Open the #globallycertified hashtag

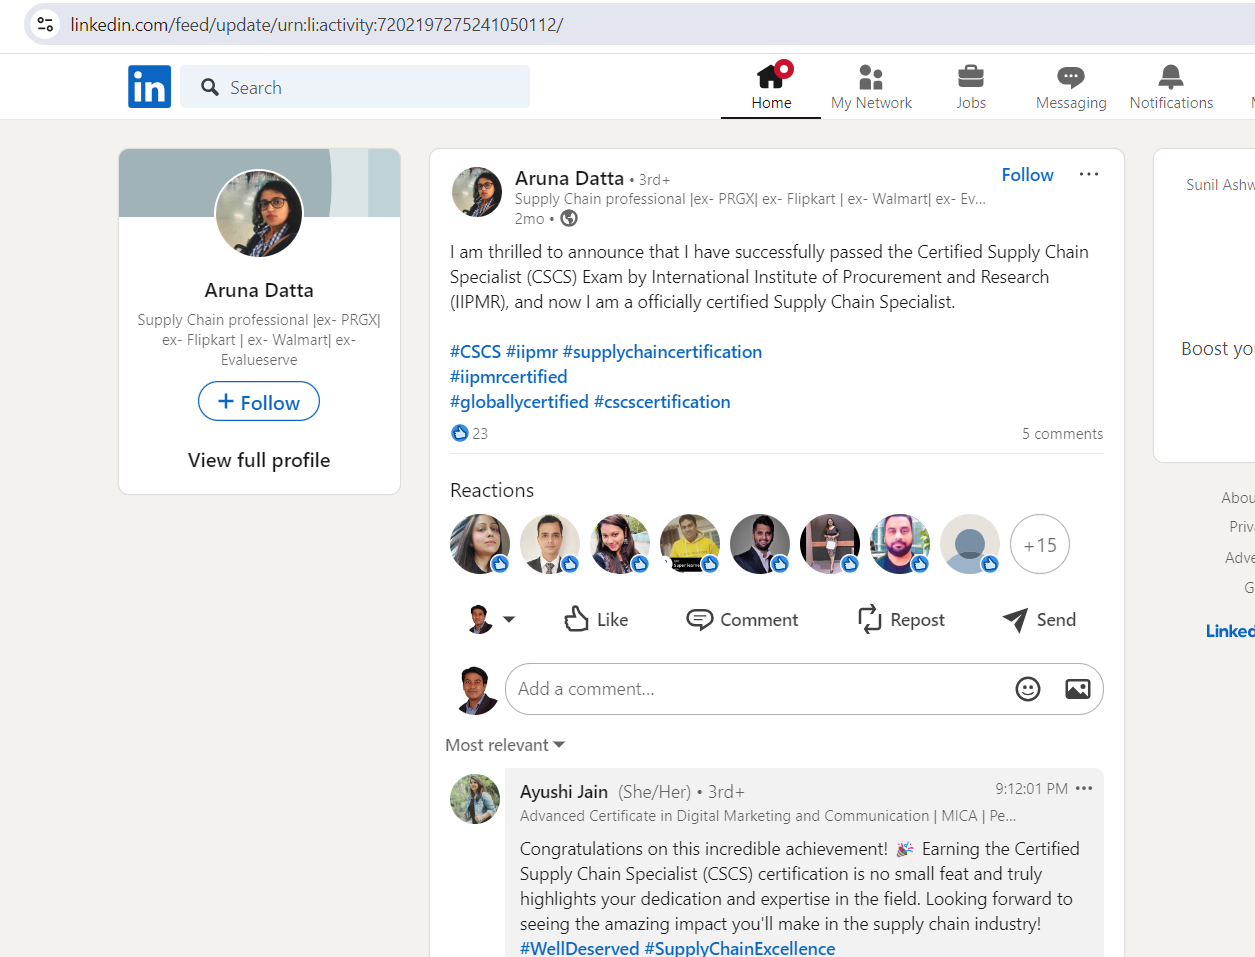click(519, 402)
